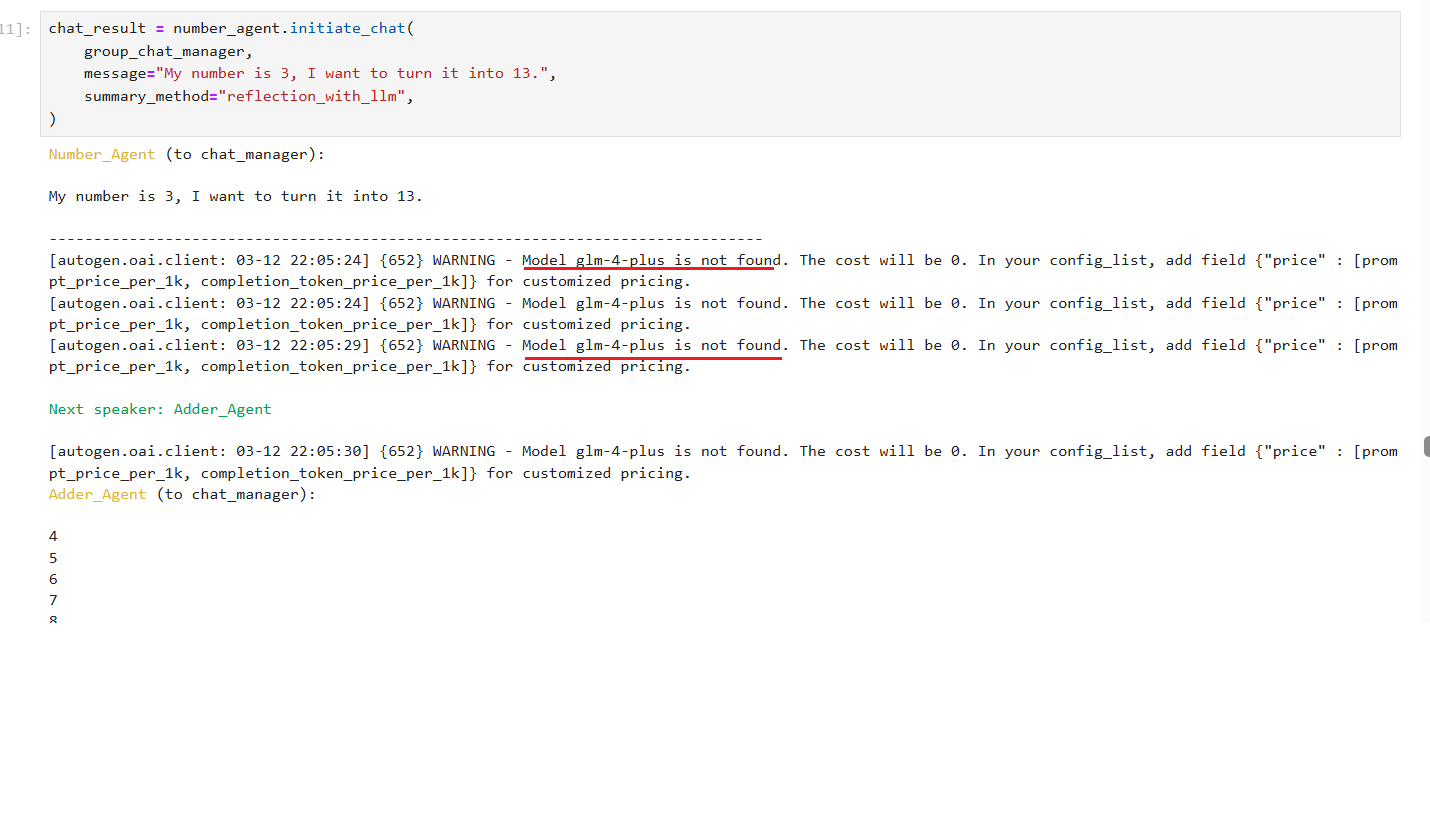
Task: Click the cell execution prompt number 11
Action: point(16,29)
